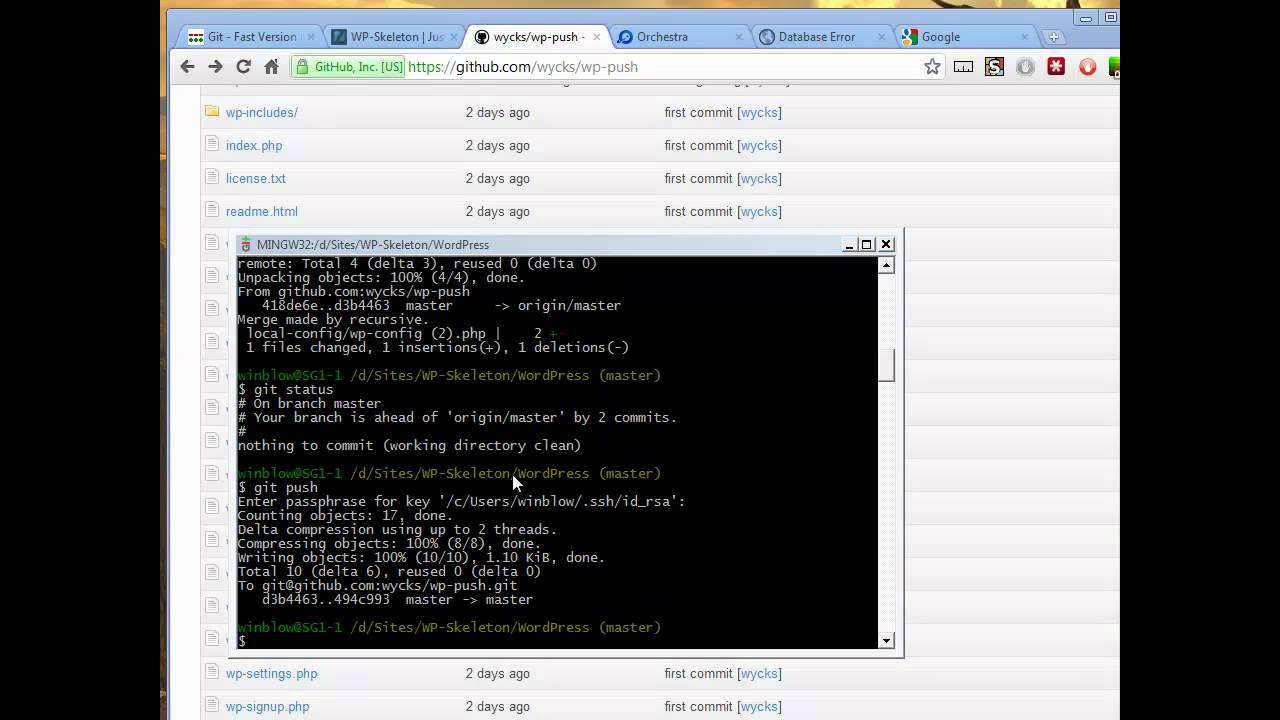The height and width of the screenshot is (720, 1280).
Task: Switch to the Git - Fast Version tab
Action: coord(250,37)
